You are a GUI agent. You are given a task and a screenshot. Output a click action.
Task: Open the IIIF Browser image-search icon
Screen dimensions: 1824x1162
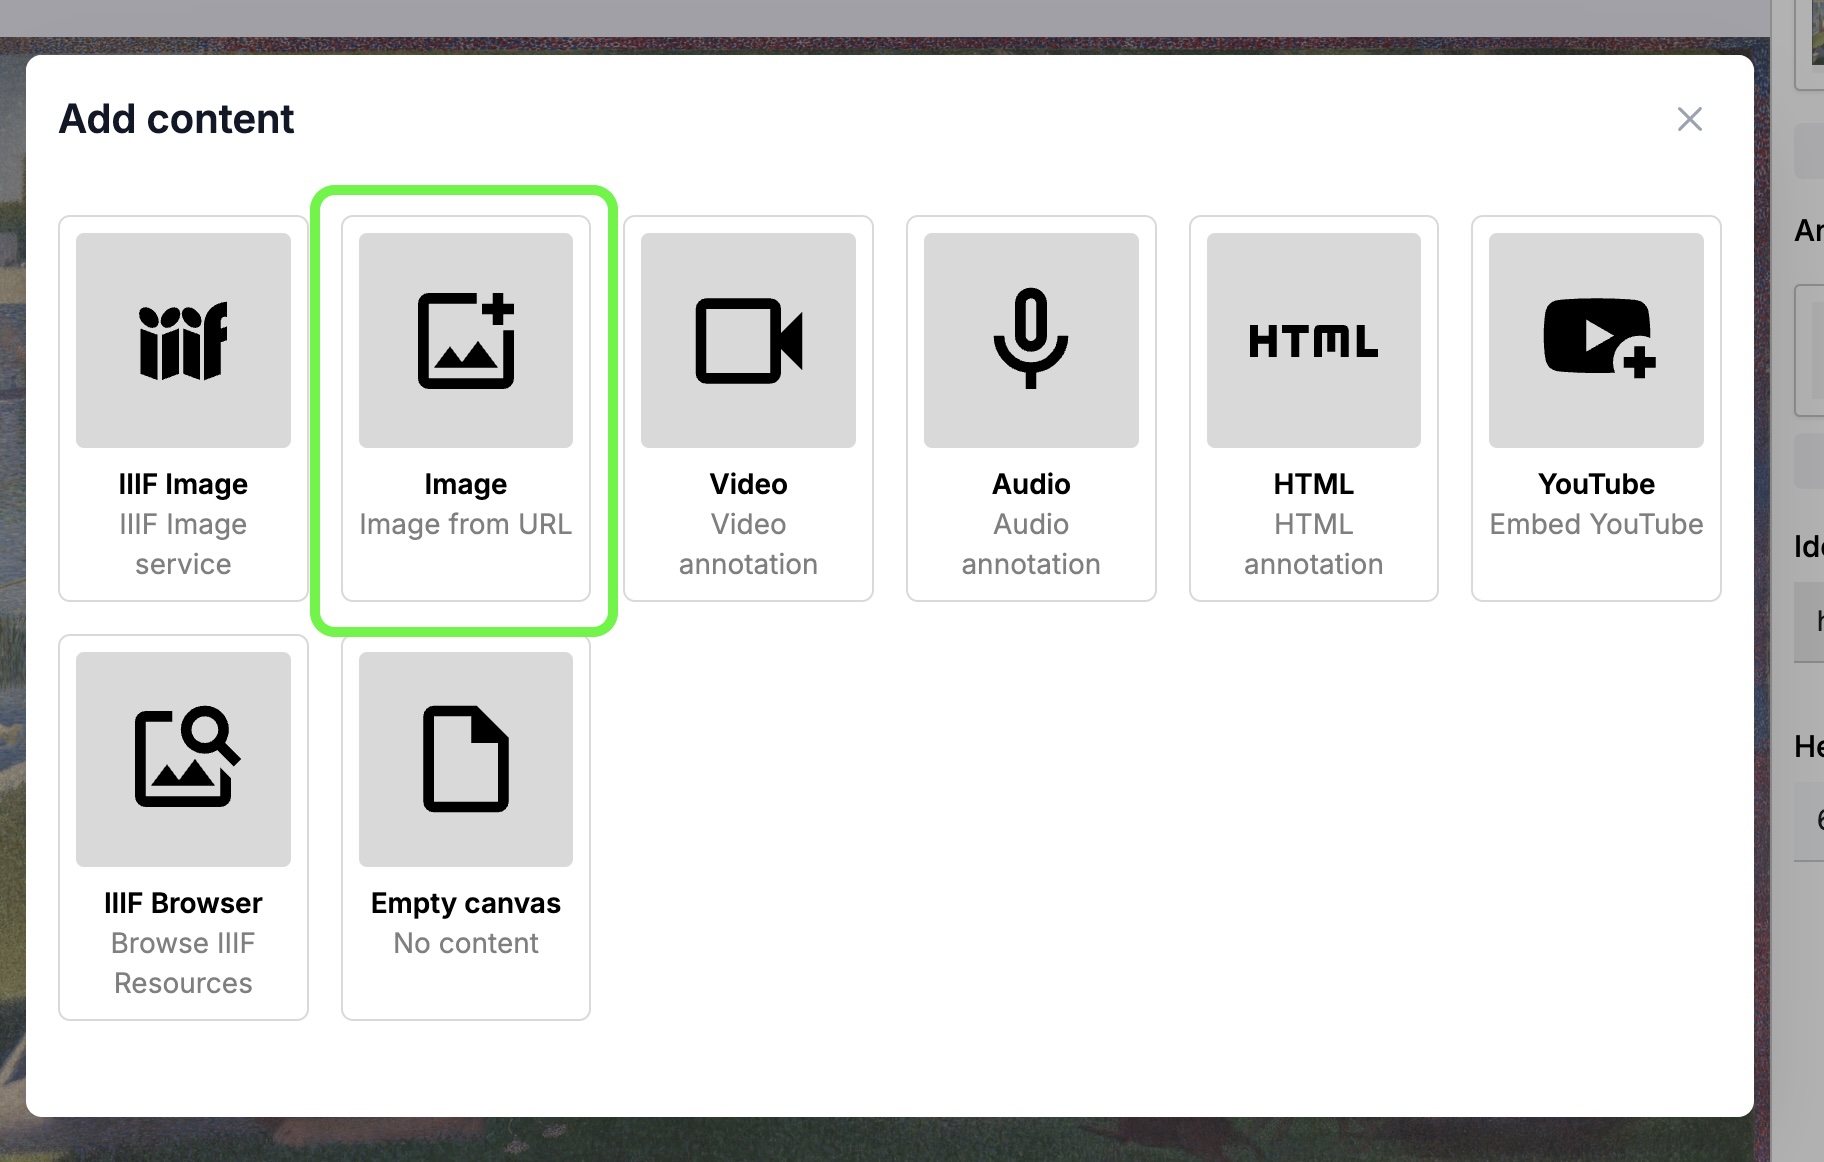click(183, 759)
